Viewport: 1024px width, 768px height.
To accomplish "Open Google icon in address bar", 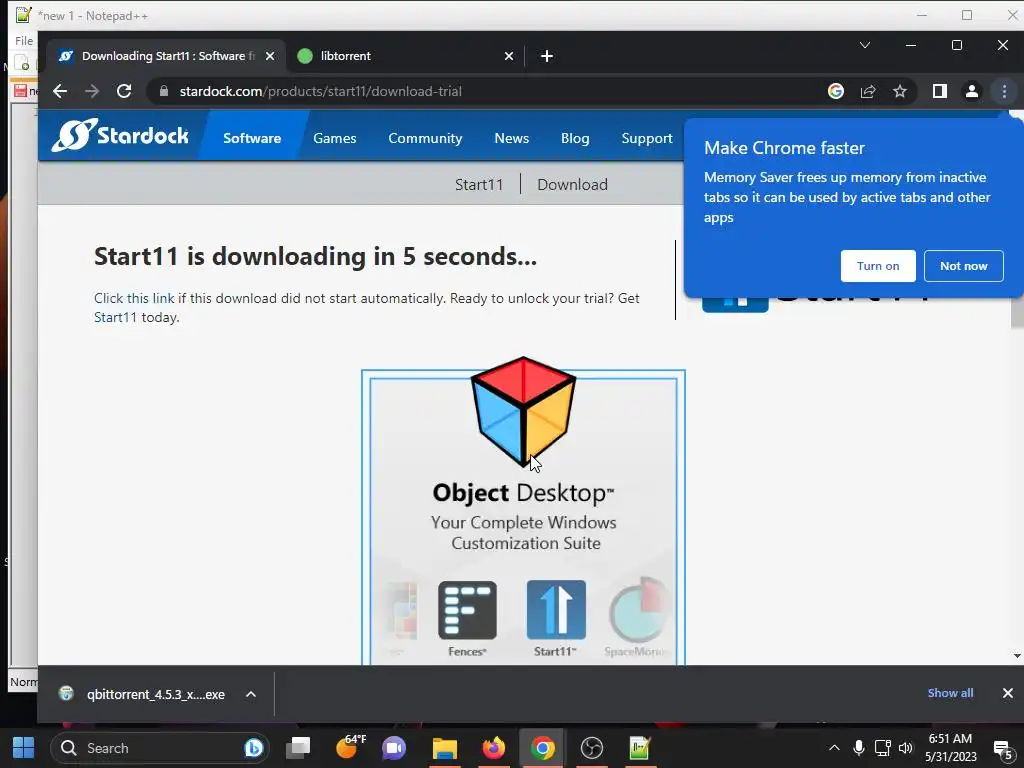I will [836, 91].
